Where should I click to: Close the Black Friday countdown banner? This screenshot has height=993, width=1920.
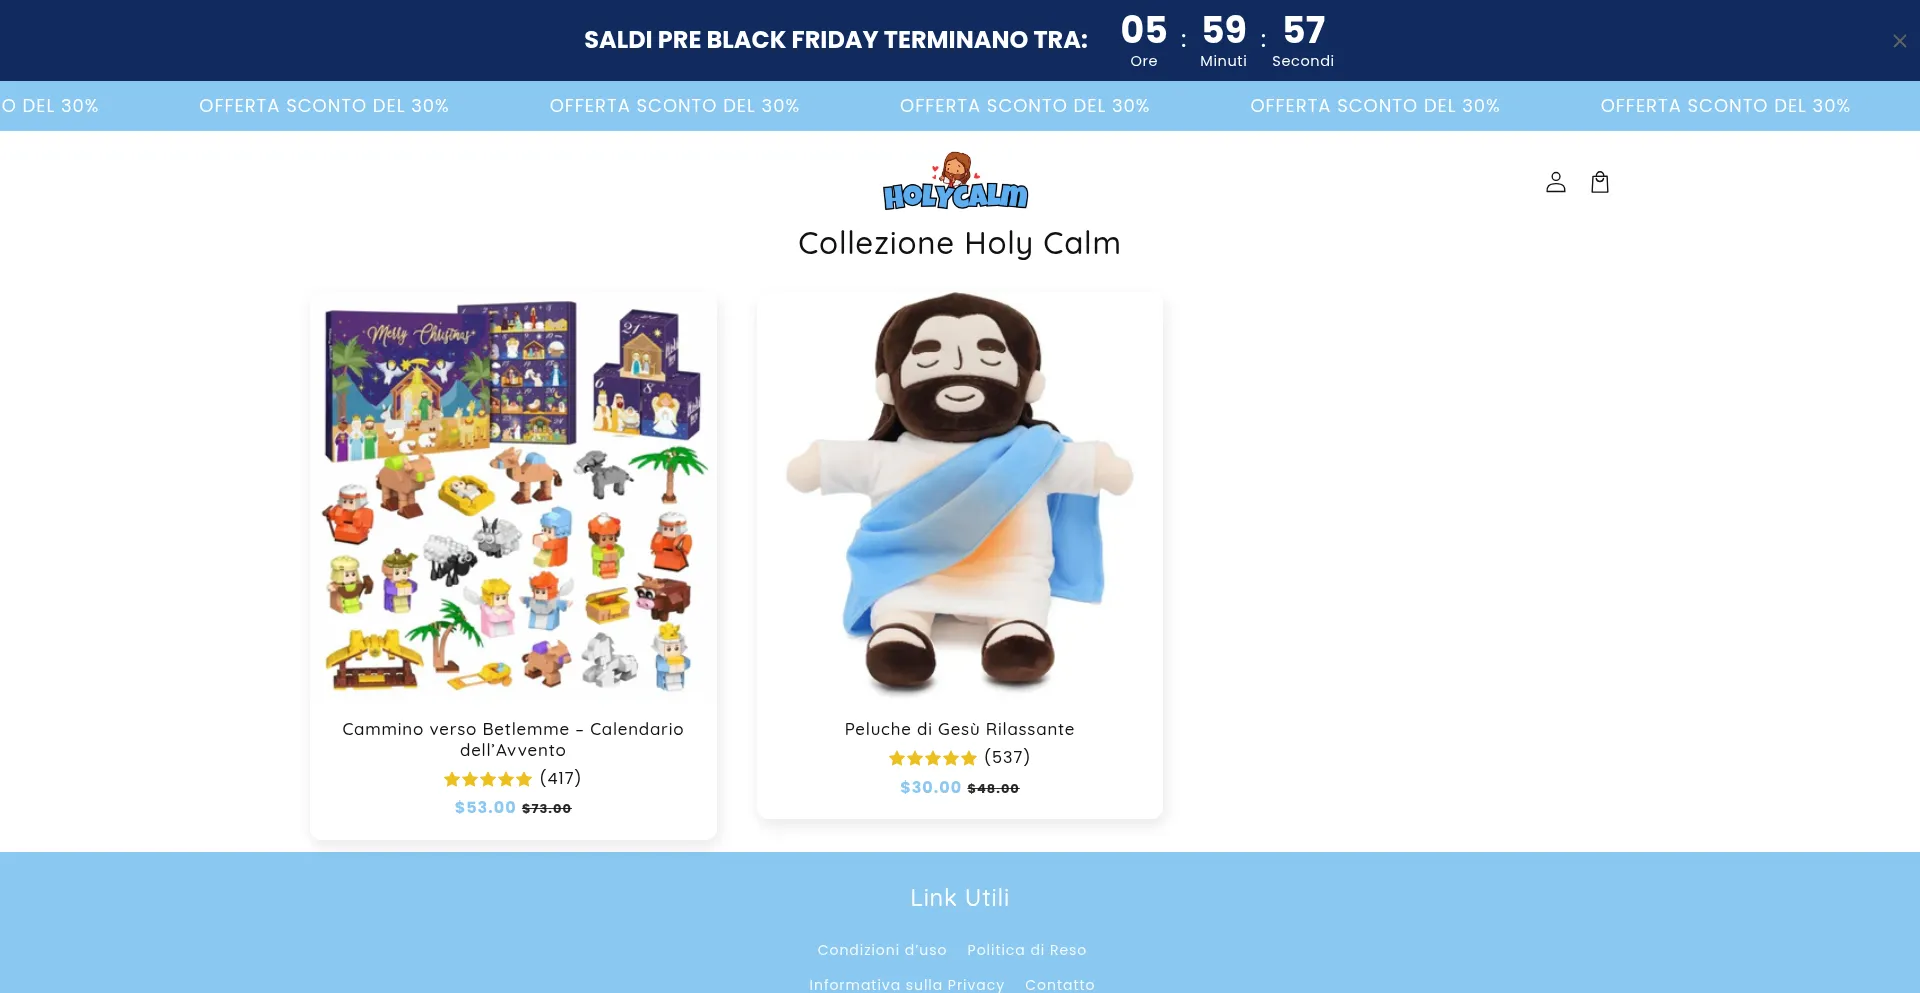coord(1899,41)
